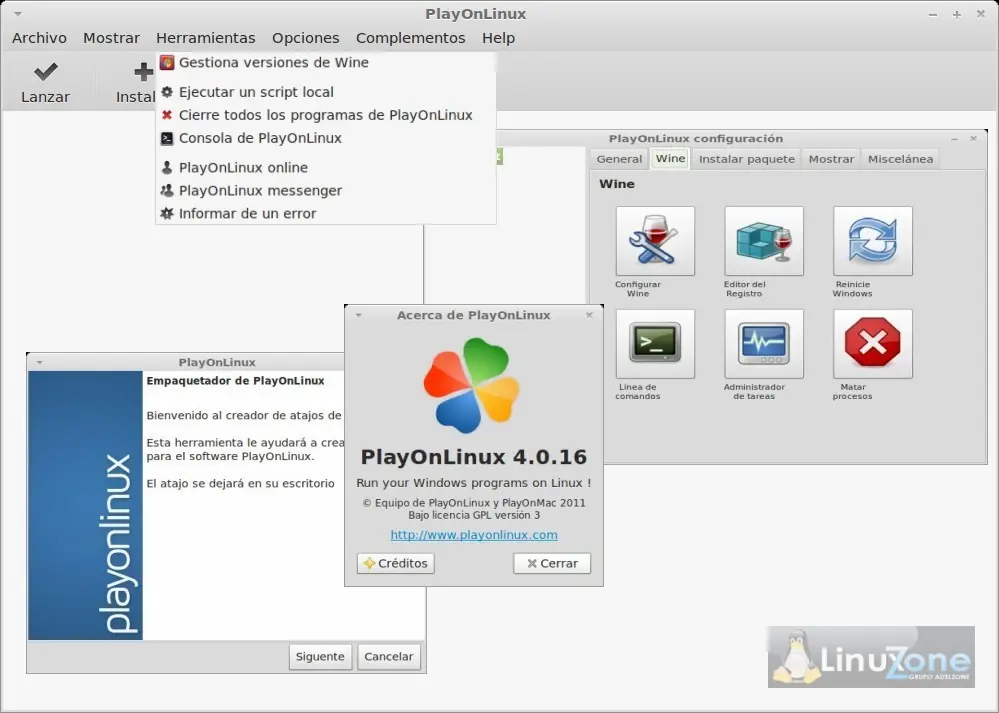The width and height of the screenshot is (999, 713).
Task: Click the Lanzar checkmark toolbar icon
Action: pyautogui.click(x=45, y=71)
